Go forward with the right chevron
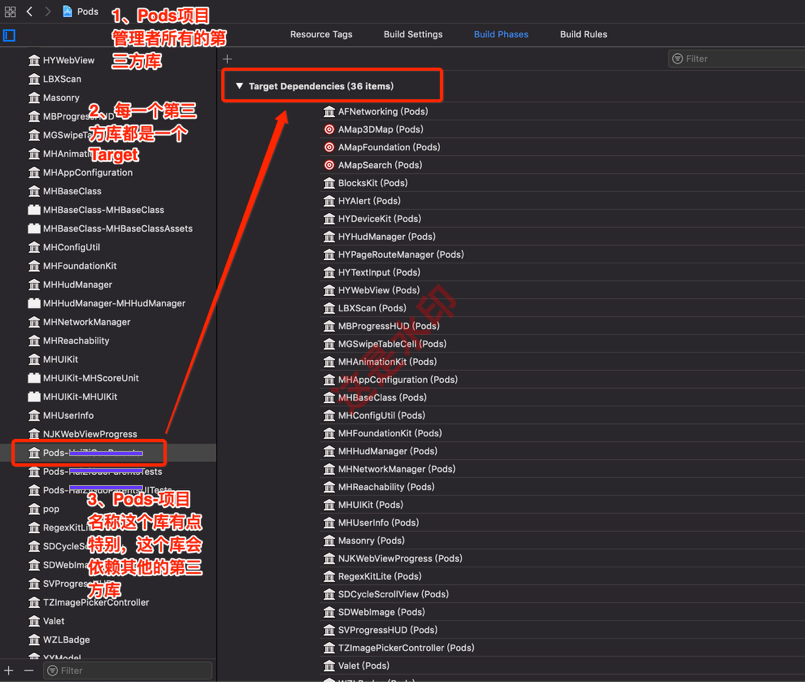This screenshot has height=682, width=805. tap(48, 11)
